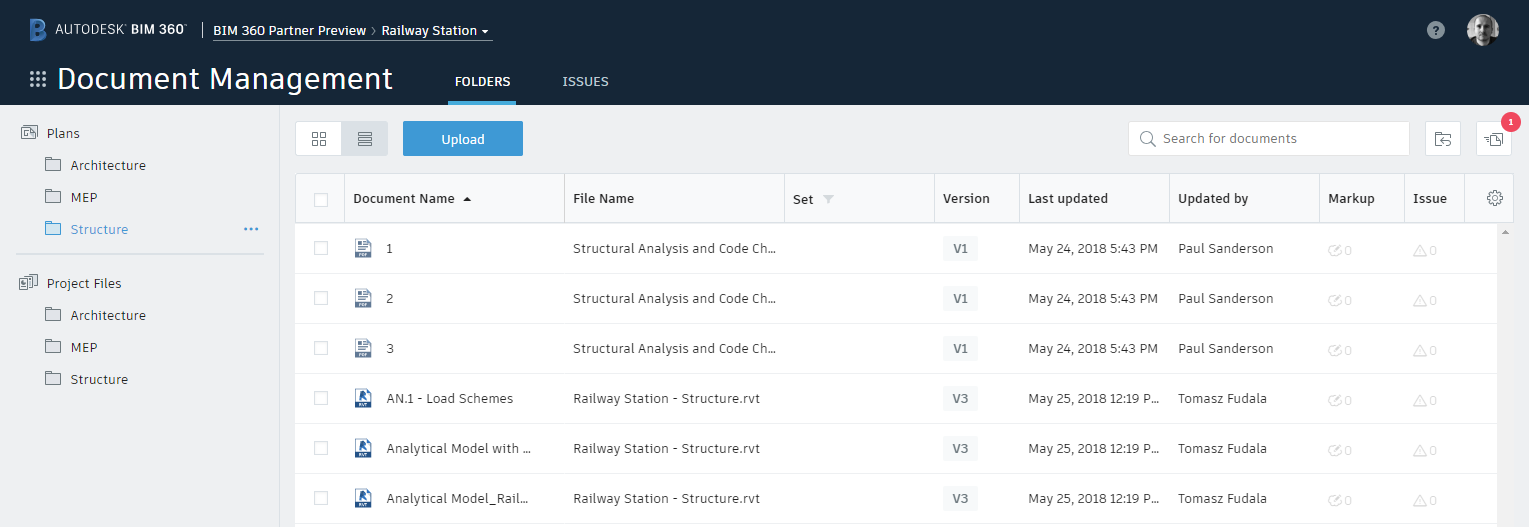Open the Railway Station project dropdown
The image size is (1529, 527).
pos(436,31)
